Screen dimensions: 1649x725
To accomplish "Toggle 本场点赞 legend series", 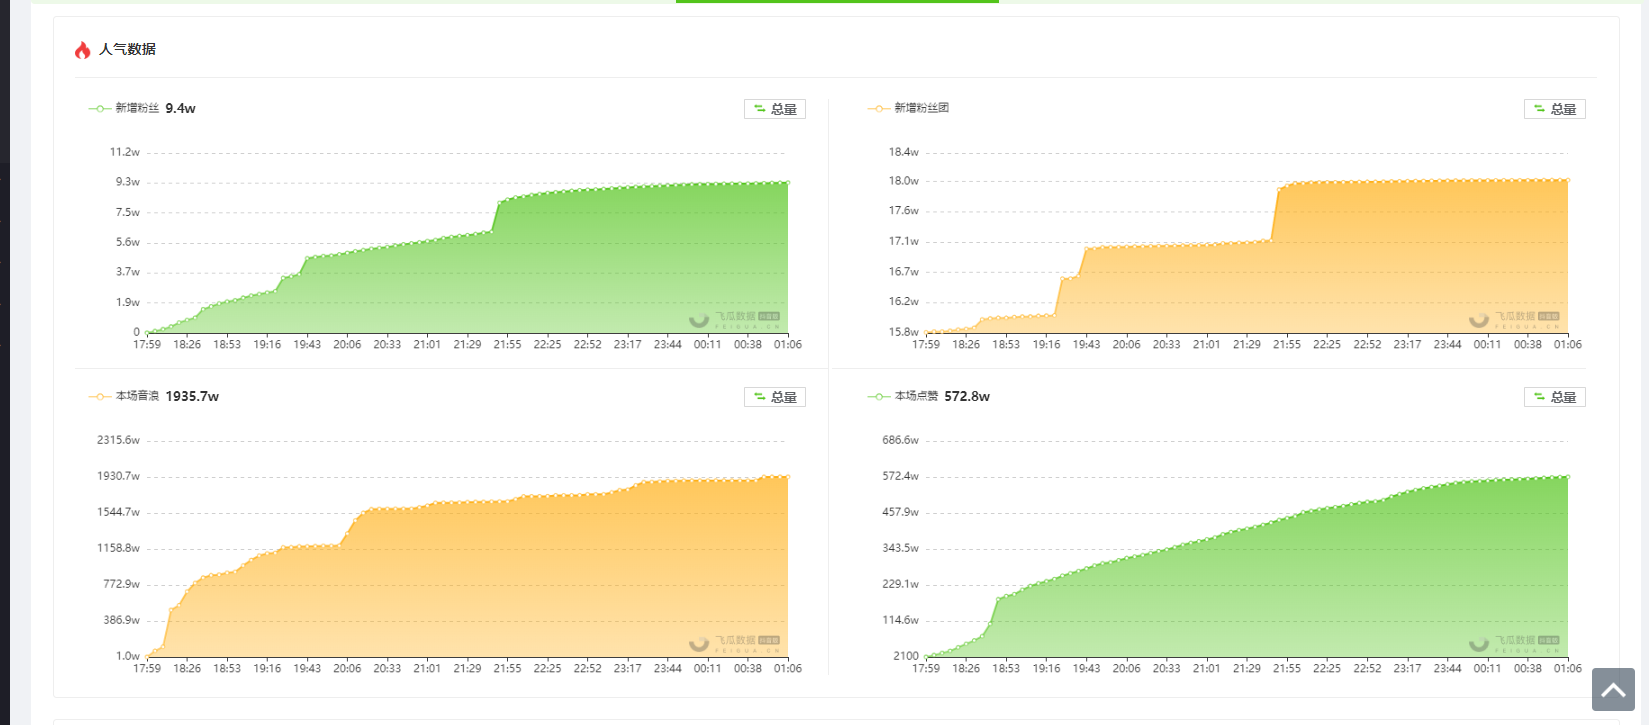I will click(x=903, y=396).
